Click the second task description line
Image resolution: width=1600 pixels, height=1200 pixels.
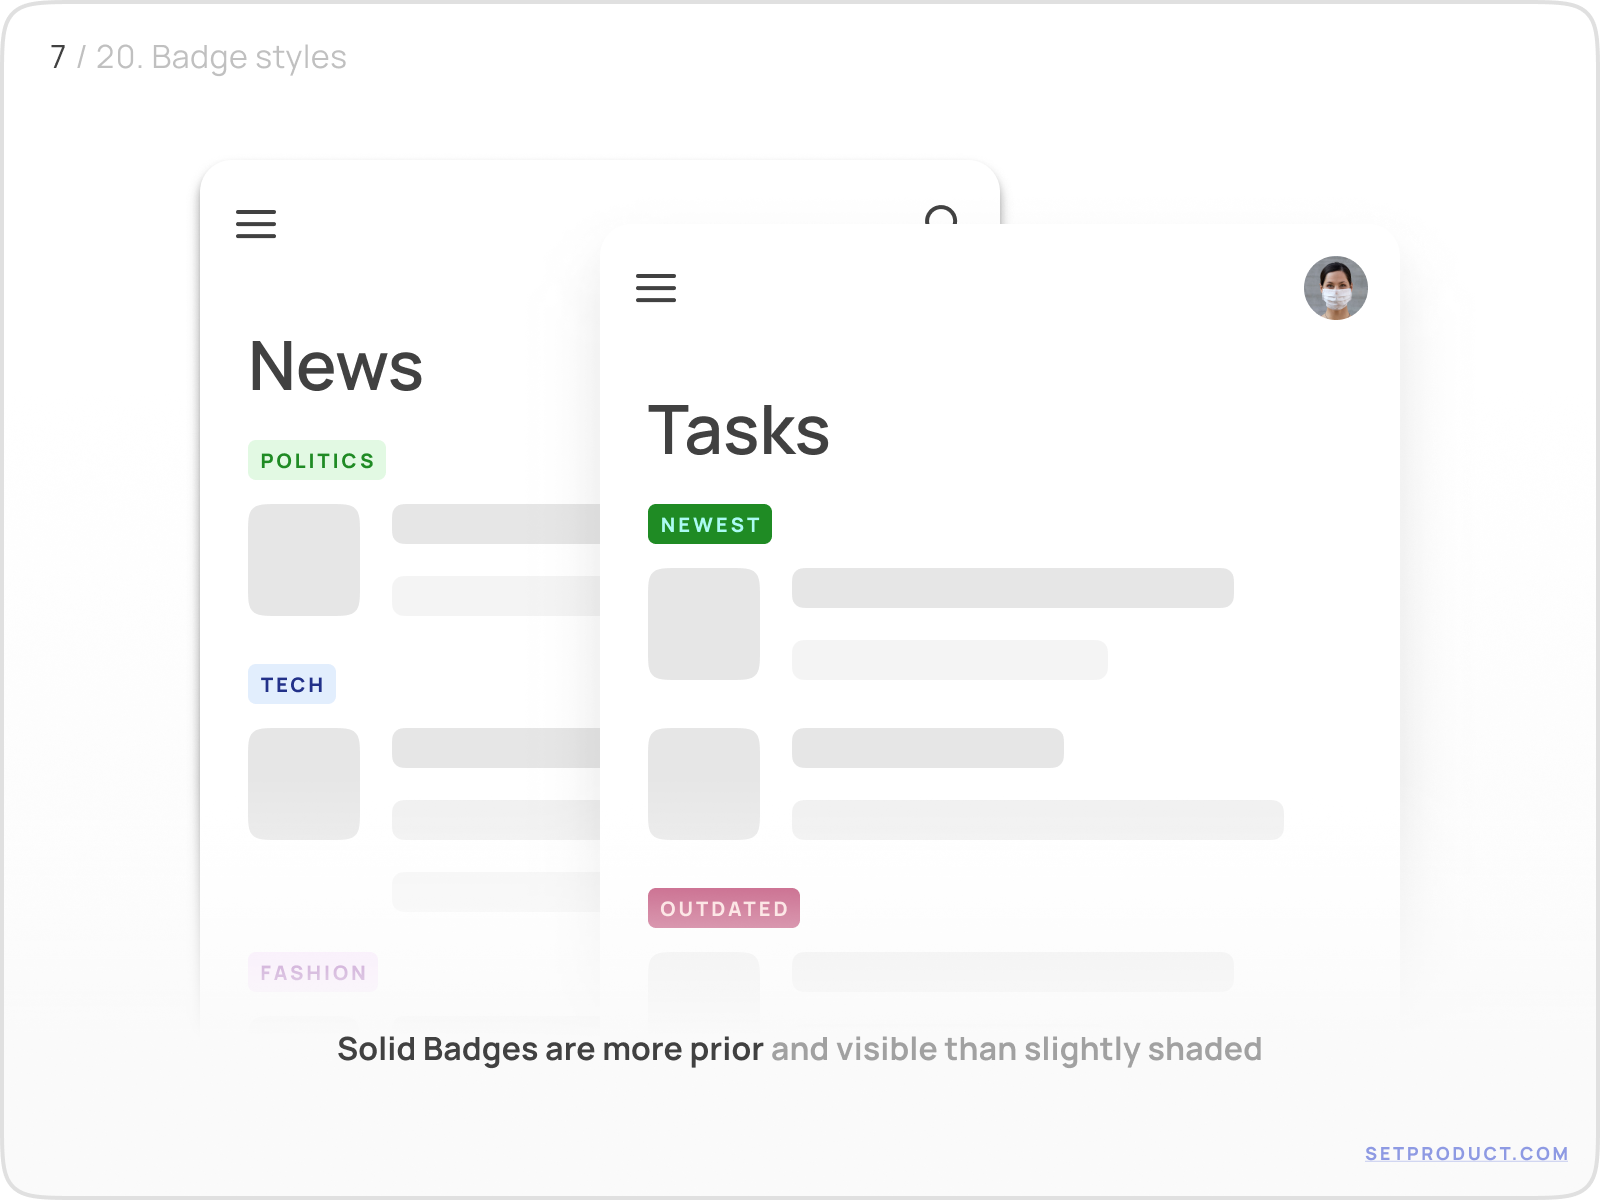coord(1037,821)
